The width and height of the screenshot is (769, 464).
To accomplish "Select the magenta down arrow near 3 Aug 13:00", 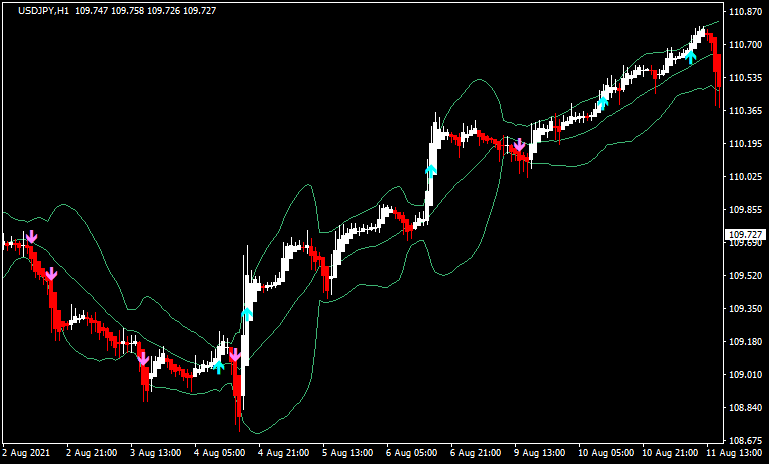I will point(143,358).
